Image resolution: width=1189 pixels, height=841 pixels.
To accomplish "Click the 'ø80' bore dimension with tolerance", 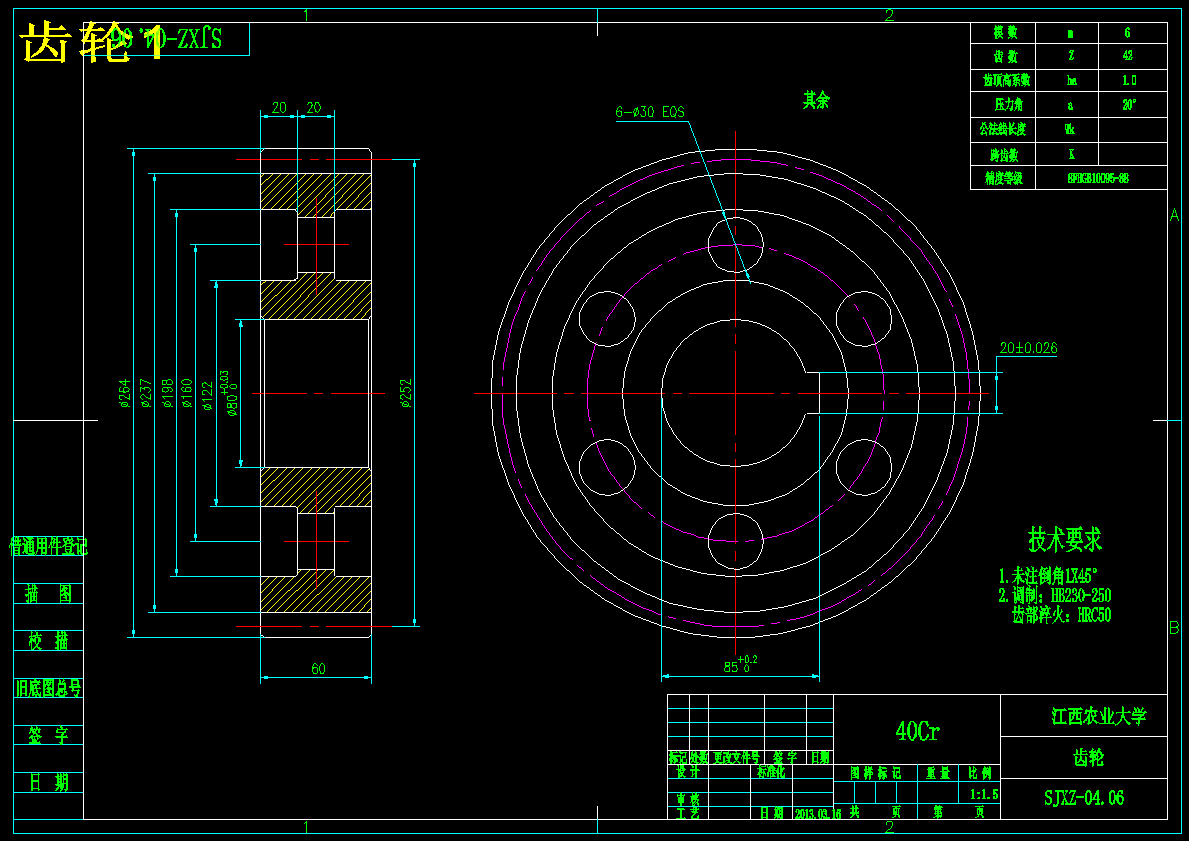I will [x=230, y=394].
